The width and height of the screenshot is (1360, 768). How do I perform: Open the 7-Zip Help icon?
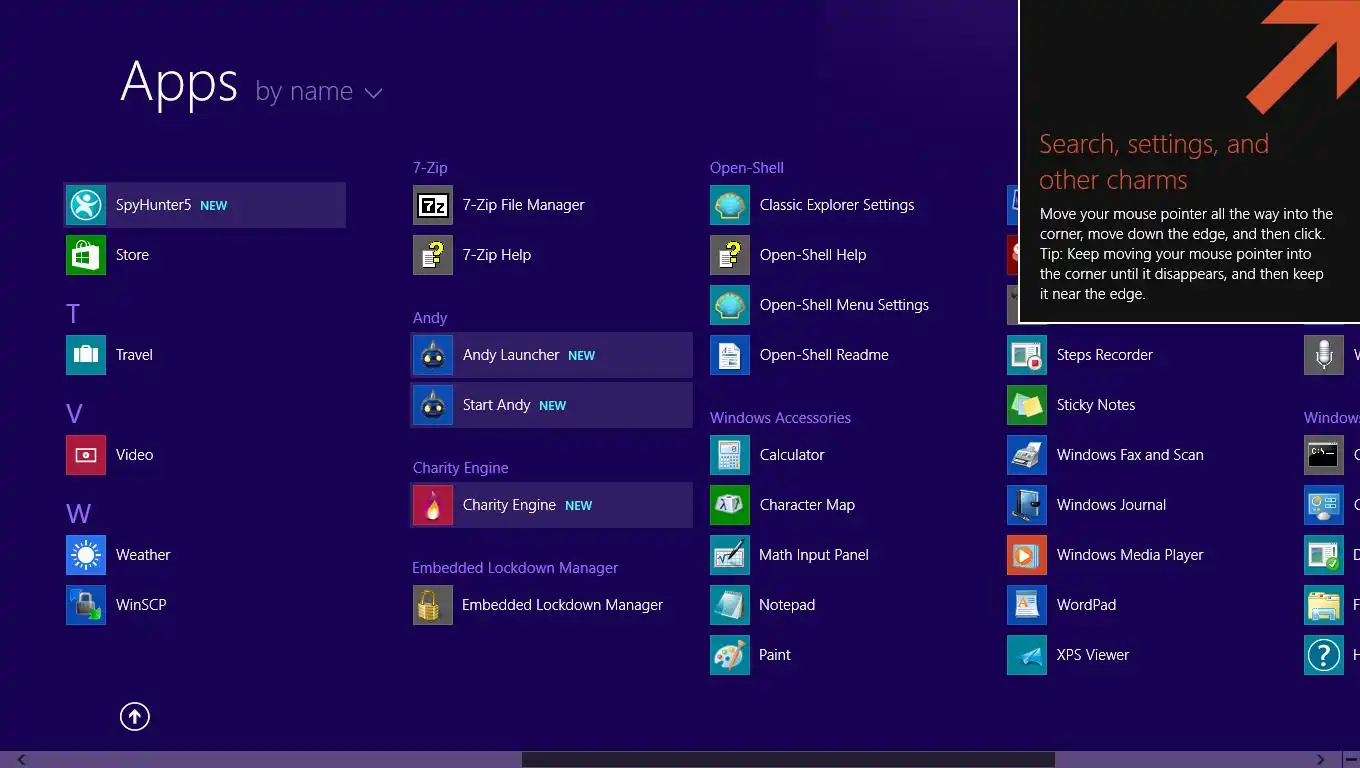[x=433, y=255]
